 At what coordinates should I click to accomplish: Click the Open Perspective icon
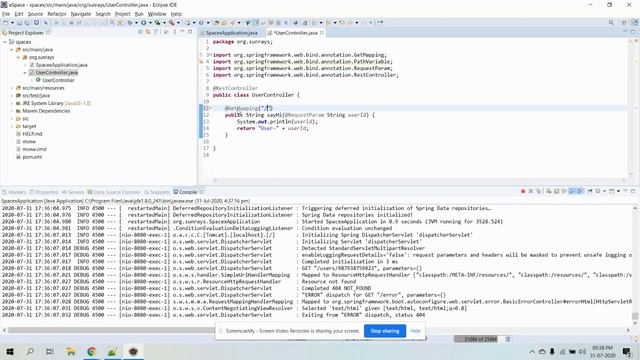point(624,23)
